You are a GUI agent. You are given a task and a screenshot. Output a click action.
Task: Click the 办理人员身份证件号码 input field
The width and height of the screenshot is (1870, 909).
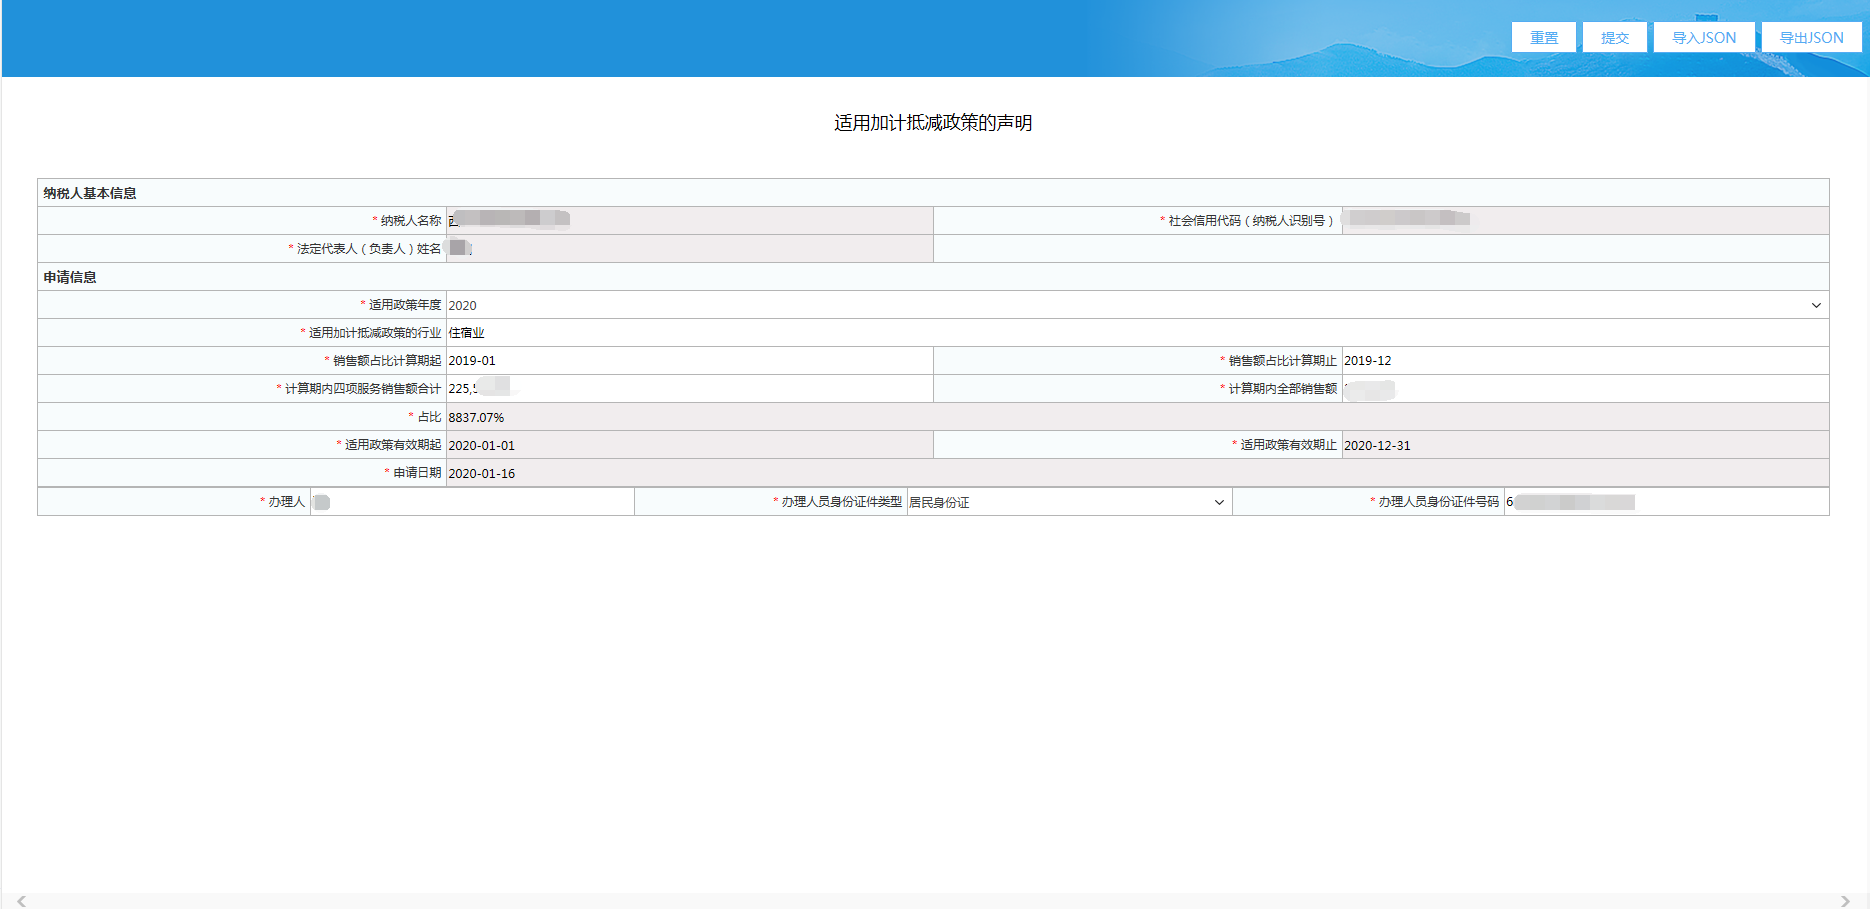click(1666, 502)
